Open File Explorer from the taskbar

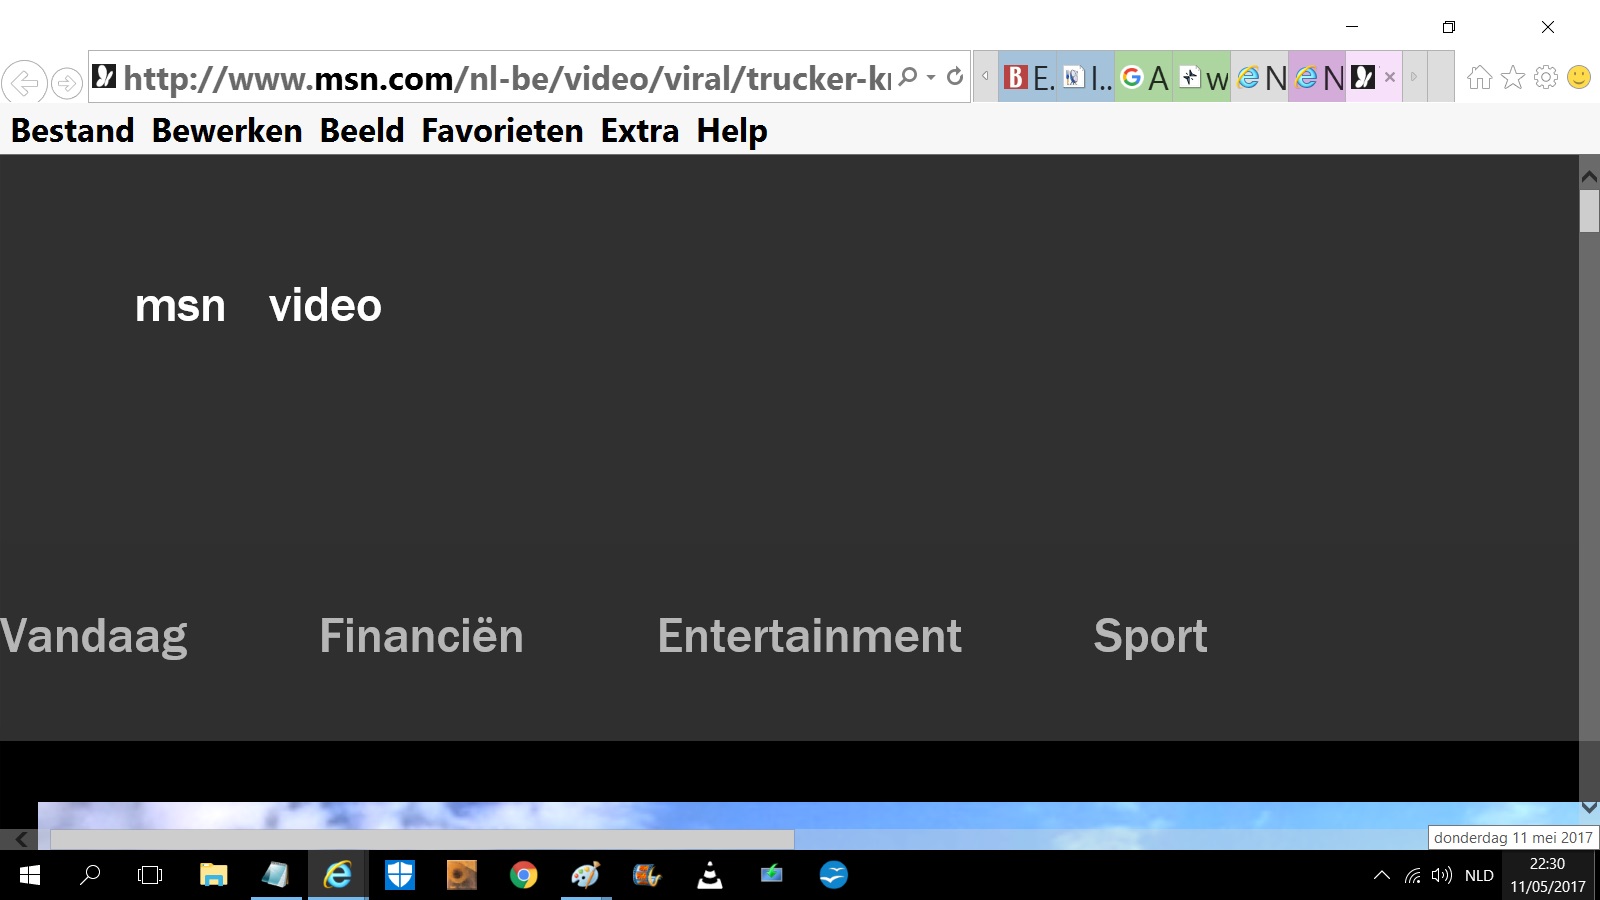pos(213,876)
